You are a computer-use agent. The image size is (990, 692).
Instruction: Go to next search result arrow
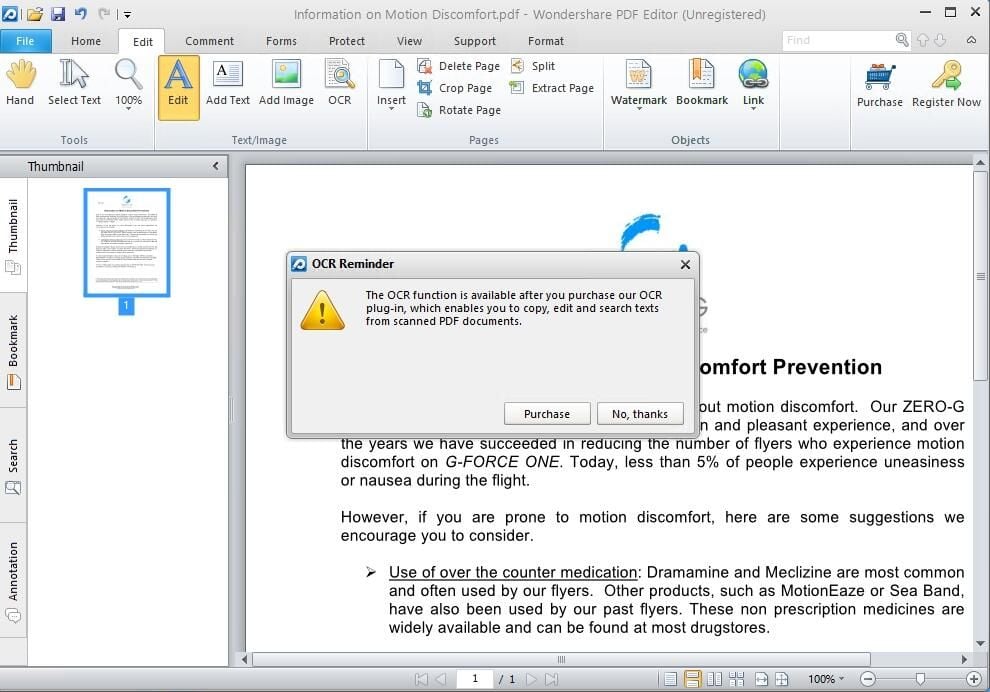(x=940, y=40)
